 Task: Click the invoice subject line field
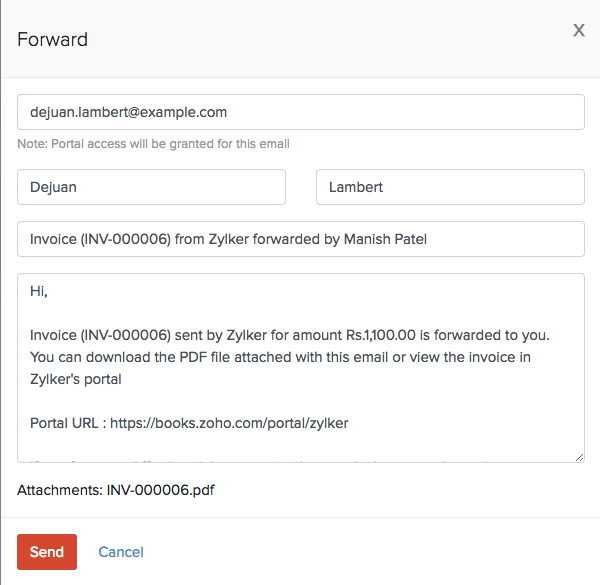[300, 239]
